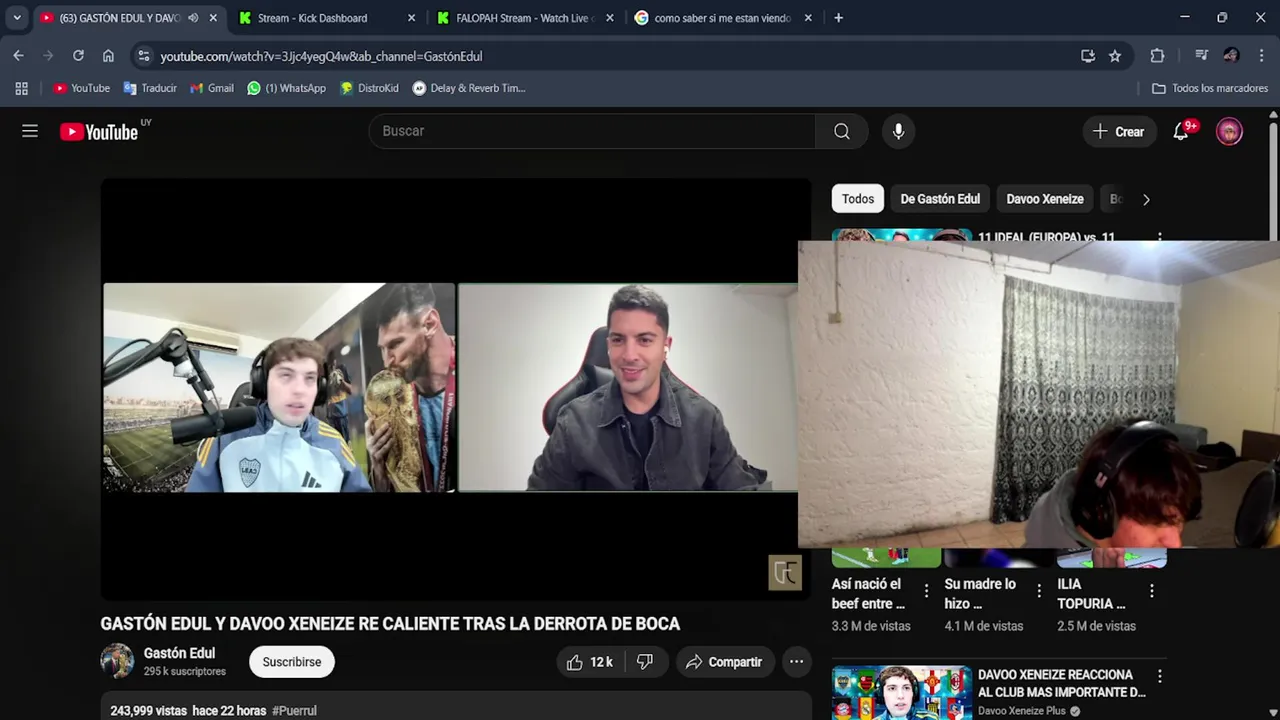
Task: Open the channel watermark in video corner
Action: pyautogui.click(x=785, y=573)
